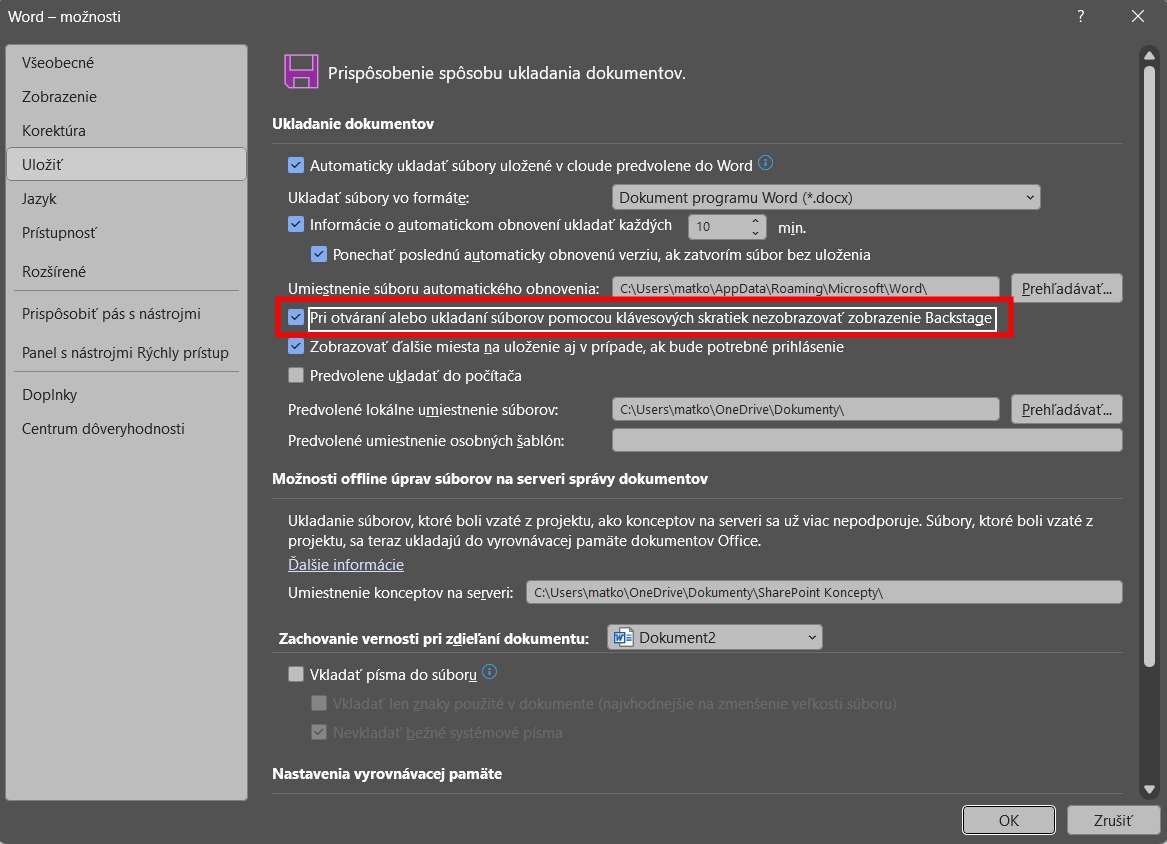Click the autorecover minutes value field
Viewport: 1167px width, 844px height.
coord(718,226)
